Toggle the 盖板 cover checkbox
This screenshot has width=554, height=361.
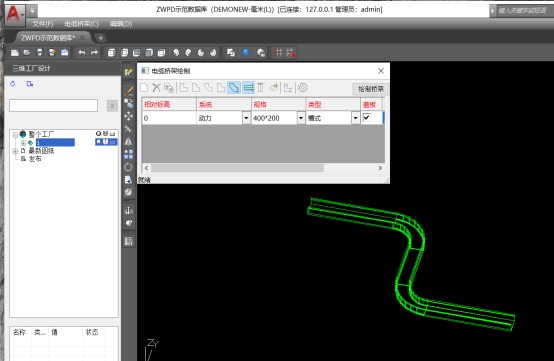(x=366, y=117)
